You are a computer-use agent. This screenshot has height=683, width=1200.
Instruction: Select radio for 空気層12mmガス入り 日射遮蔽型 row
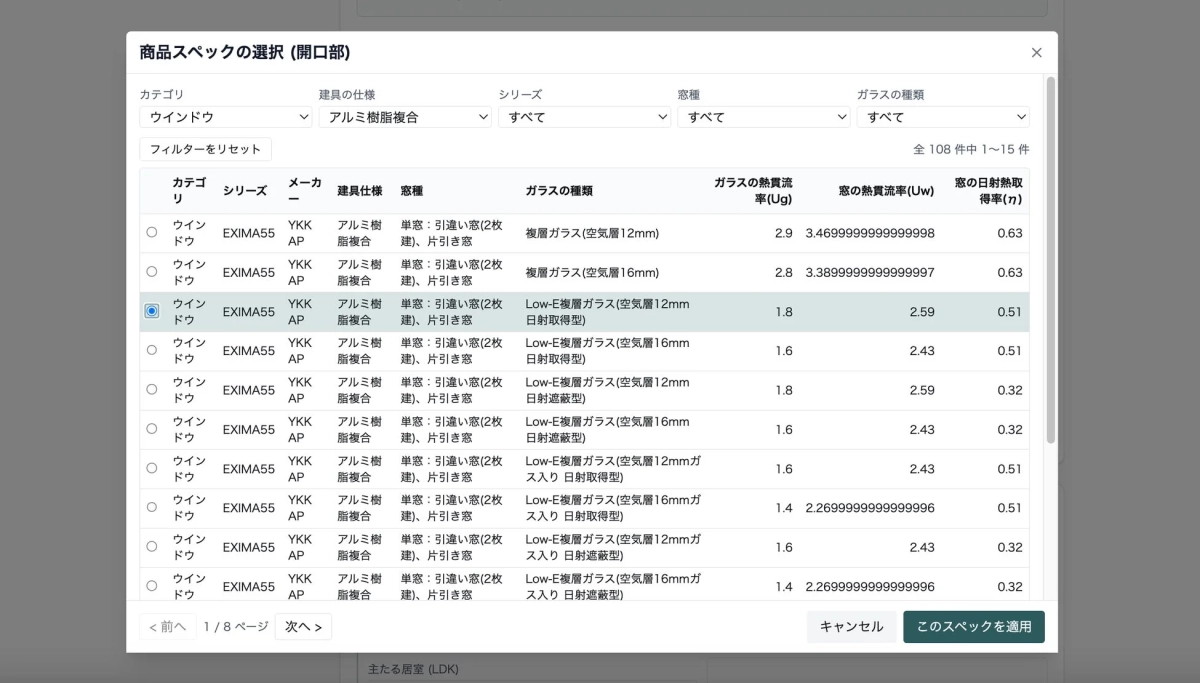pos(152,546)
